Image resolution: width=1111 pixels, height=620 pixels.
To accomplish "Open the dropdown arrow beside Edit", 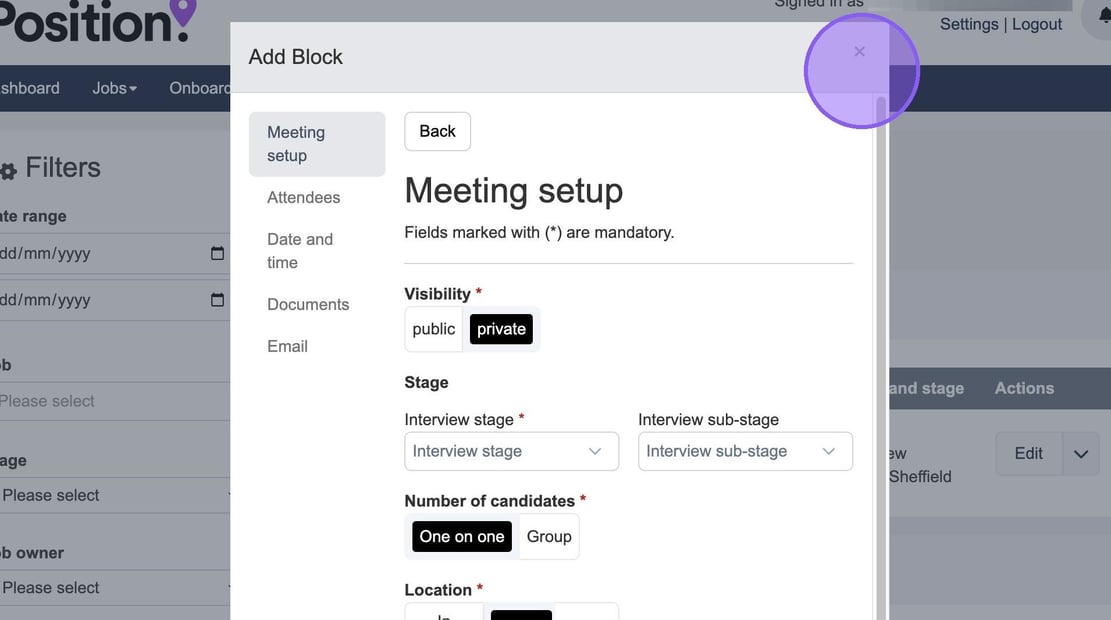I will [x=1080, y=454].
